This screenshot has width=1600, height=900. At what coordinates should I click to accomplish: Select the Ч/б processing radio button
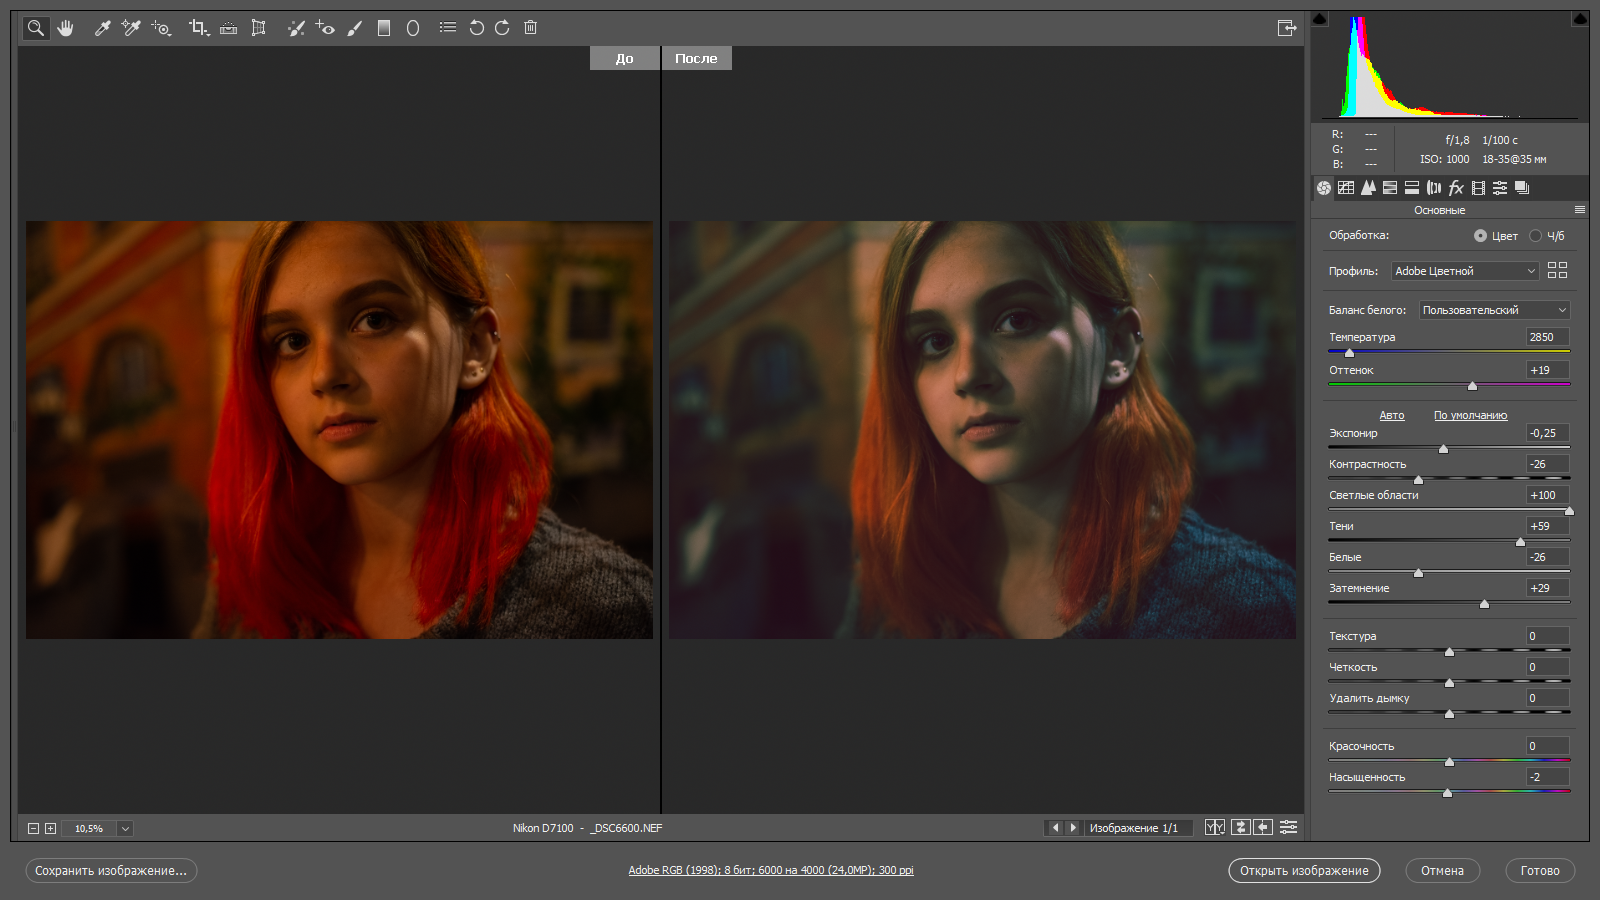1535,236
